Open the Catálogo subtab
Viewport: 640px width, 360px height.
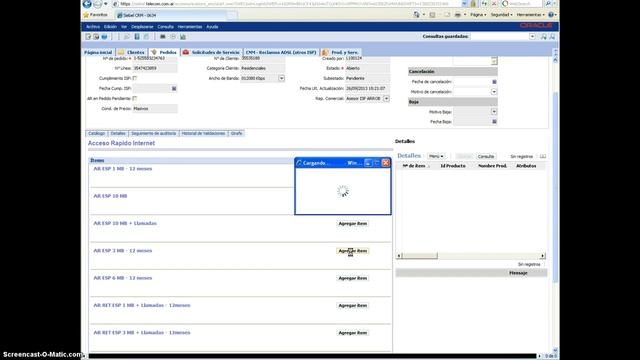coord(97,133)
